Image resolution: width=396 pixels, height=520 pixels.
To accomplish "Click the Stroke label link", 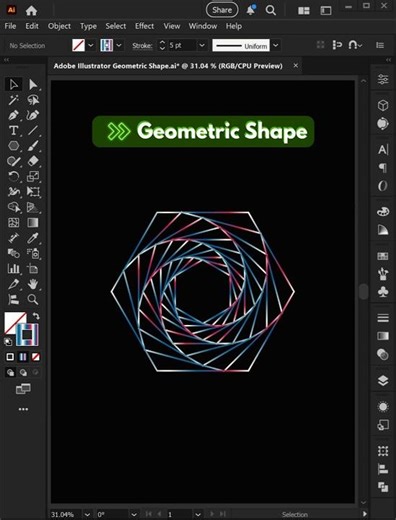I will coord(142,46).
